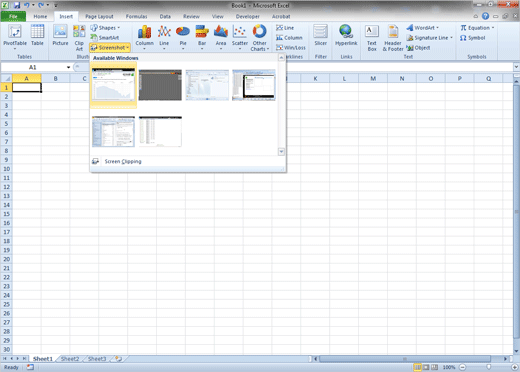Screen dimensions: 520x372
Task: Open Column chart options
Action: 144,37
